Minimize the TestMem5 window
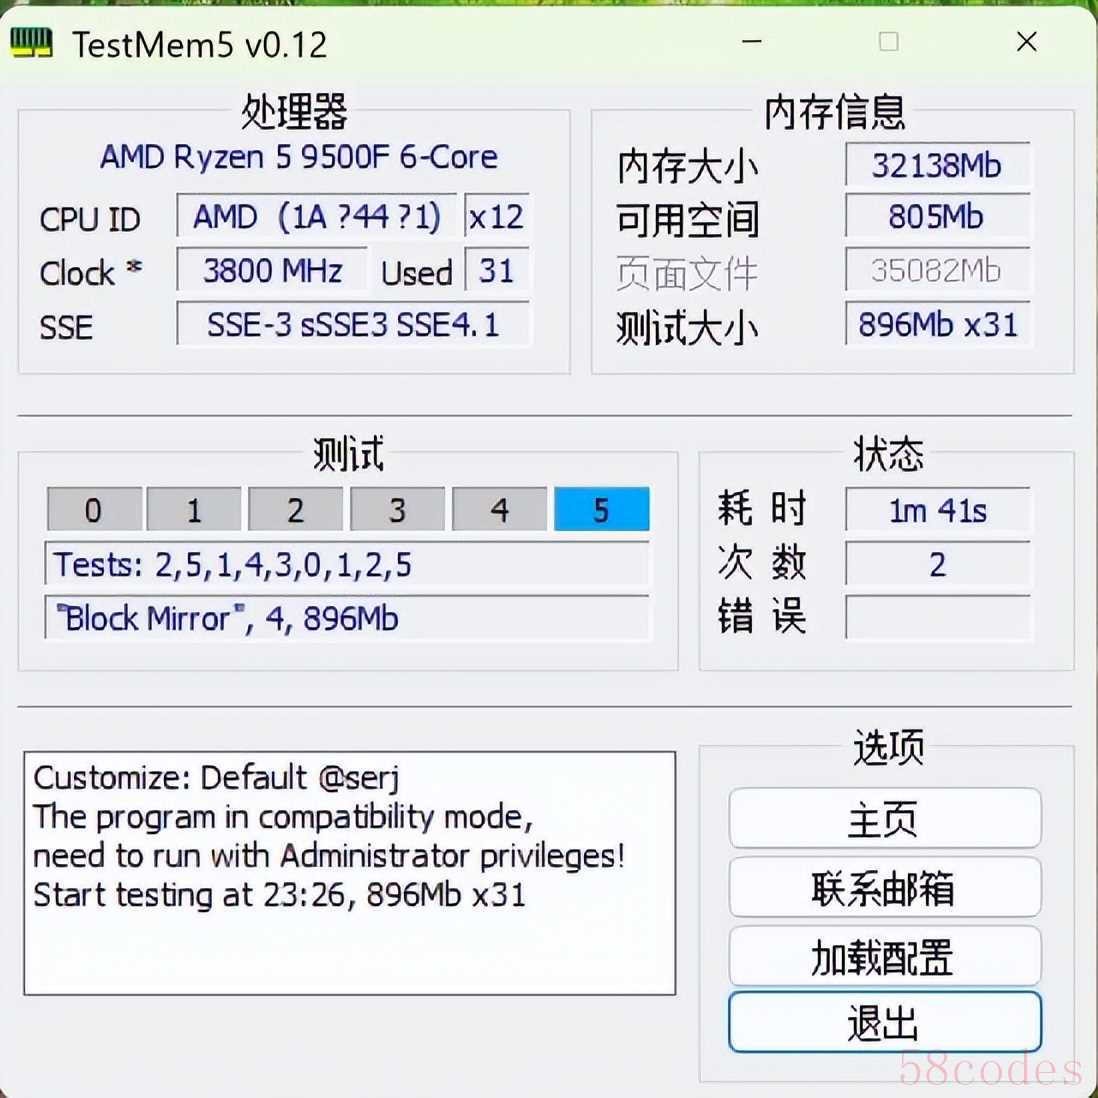Viewport: 1098px width, 1098px height. pyautogui.click(x=751, y=42)
